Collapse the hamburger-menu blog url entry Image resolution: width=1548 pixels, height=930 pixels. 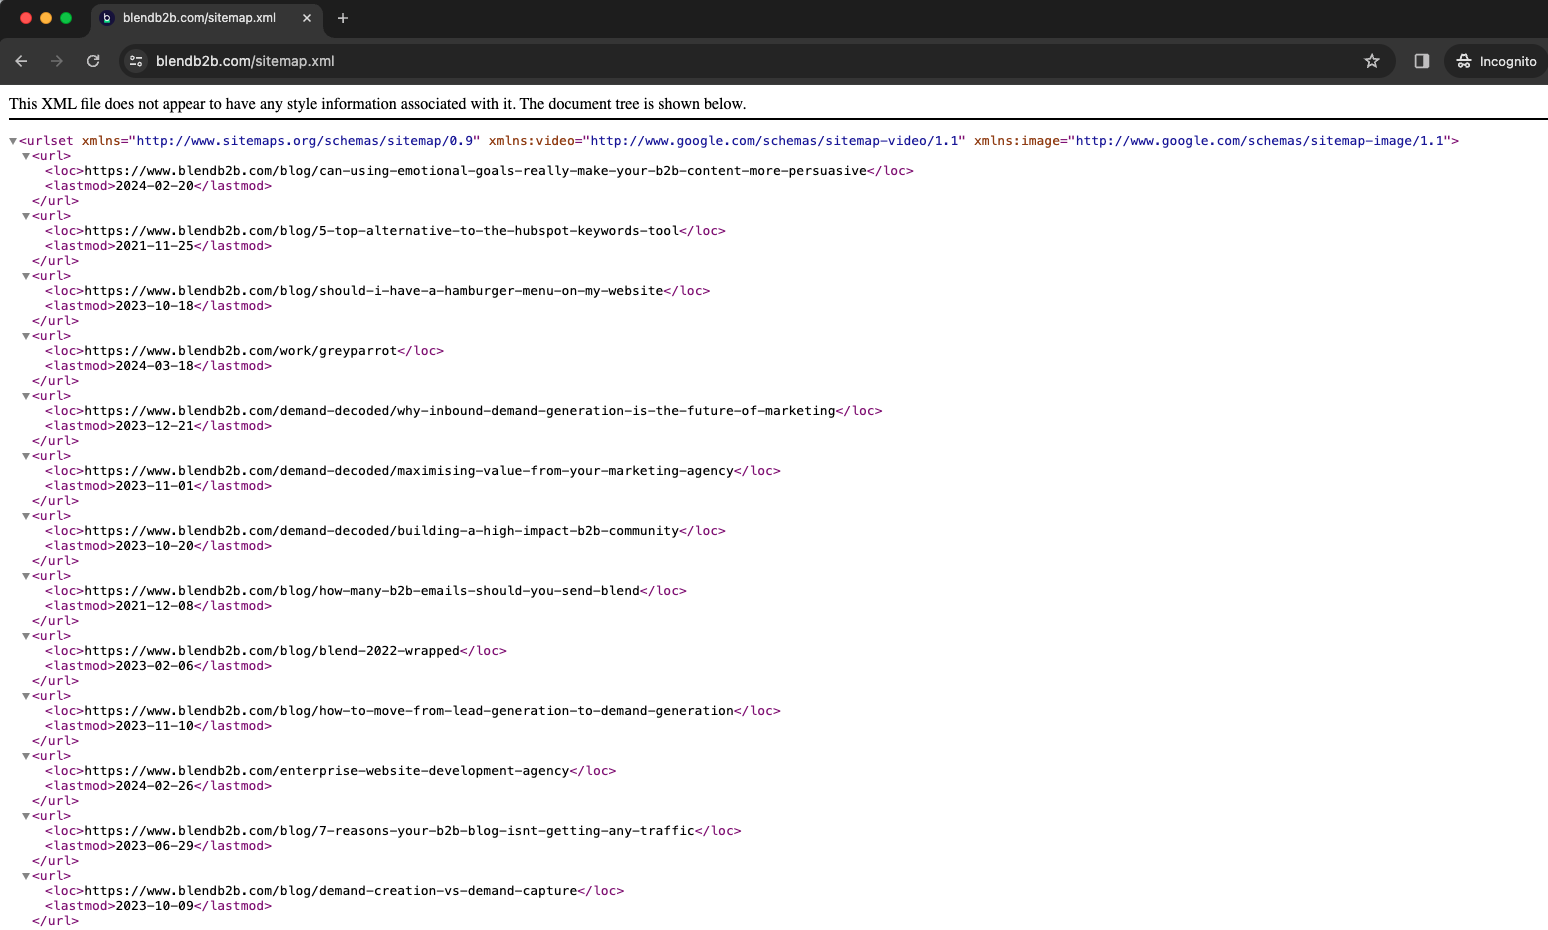(25, 275)
